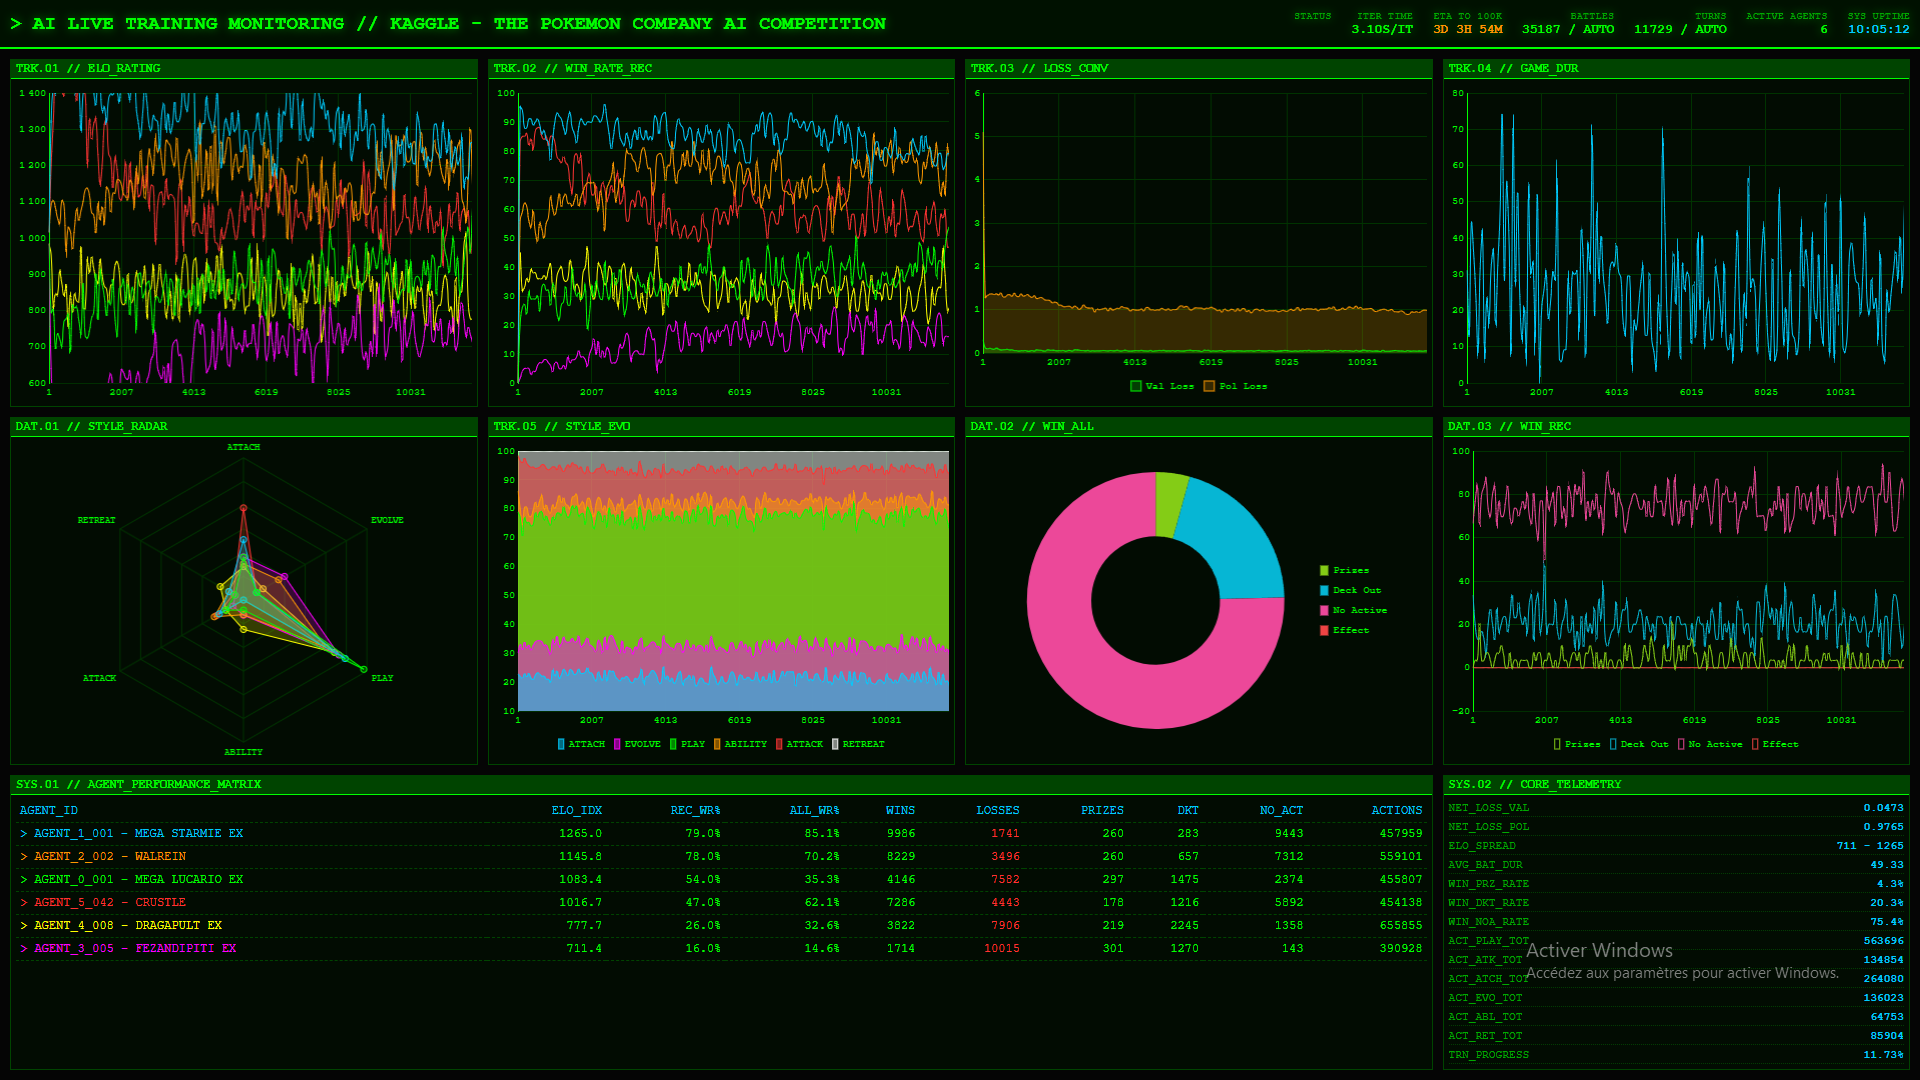Click the TRN_PROGRESS value 11.73%

click(x=1883, y=1055)
